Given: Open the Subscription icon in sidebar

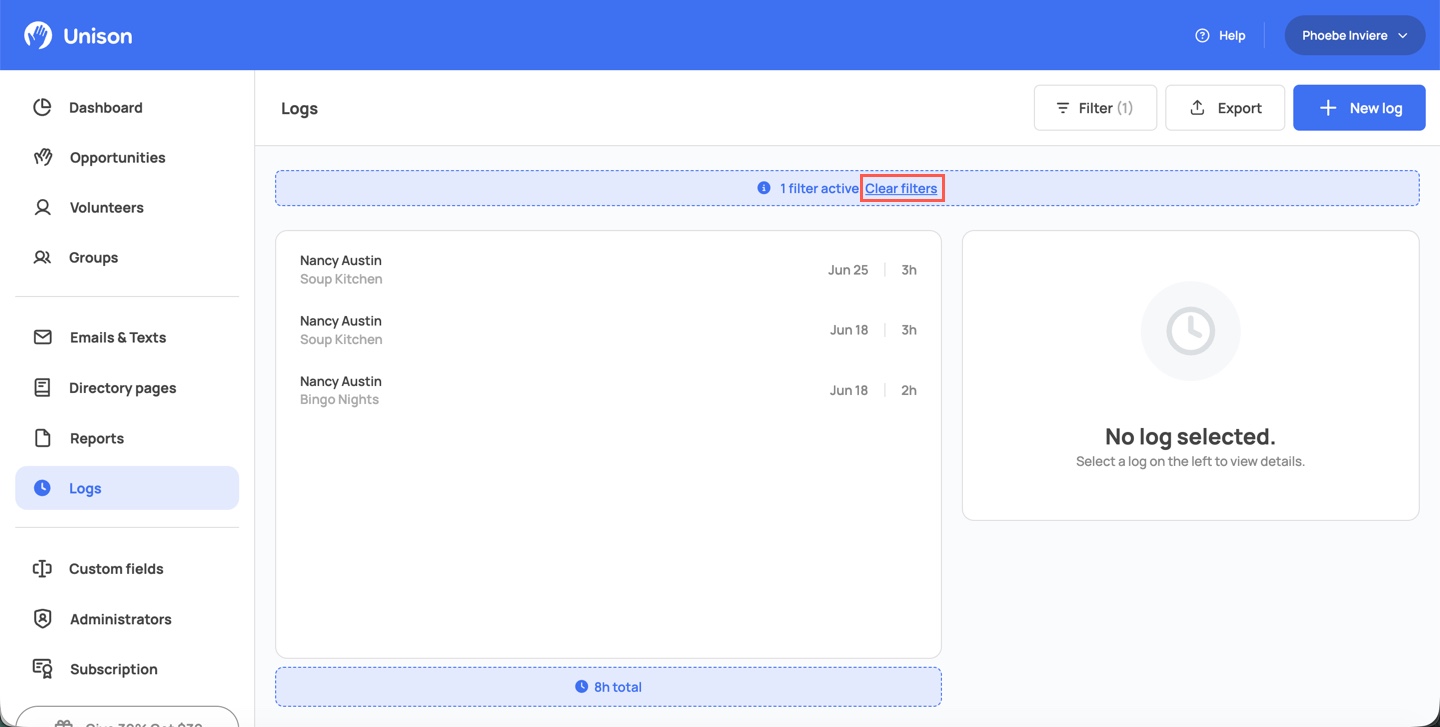Looking at the screenshot, I should pos(42,668).
